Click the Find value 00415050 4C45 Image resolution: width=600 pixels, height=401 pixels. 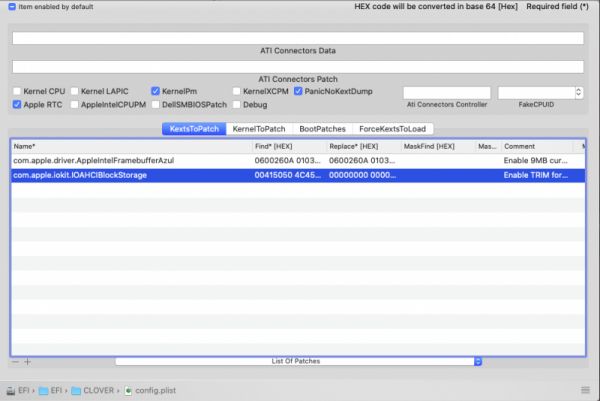[x=288, y=175]
